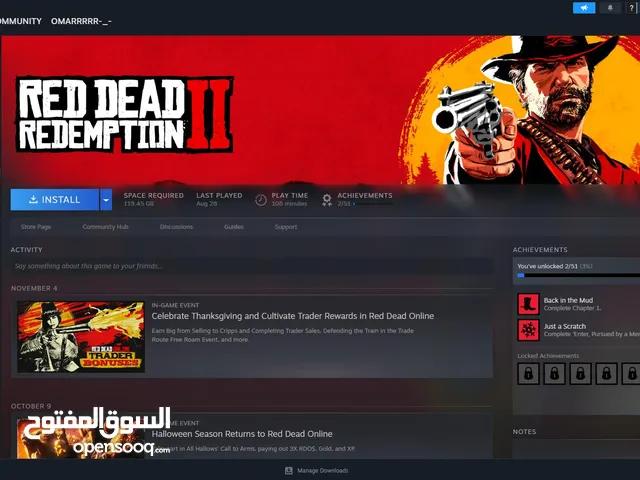Open the Halloween Season Returns article

click(242, 434)
